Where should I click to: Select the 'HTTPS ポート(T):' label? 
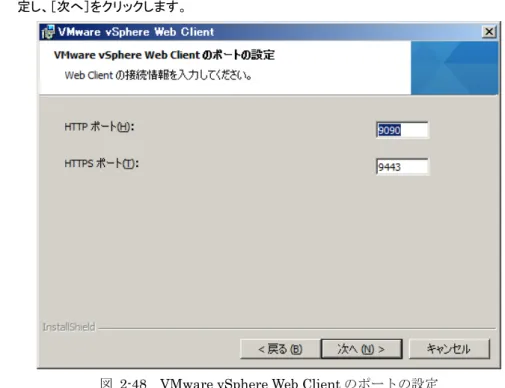point(101,164)
